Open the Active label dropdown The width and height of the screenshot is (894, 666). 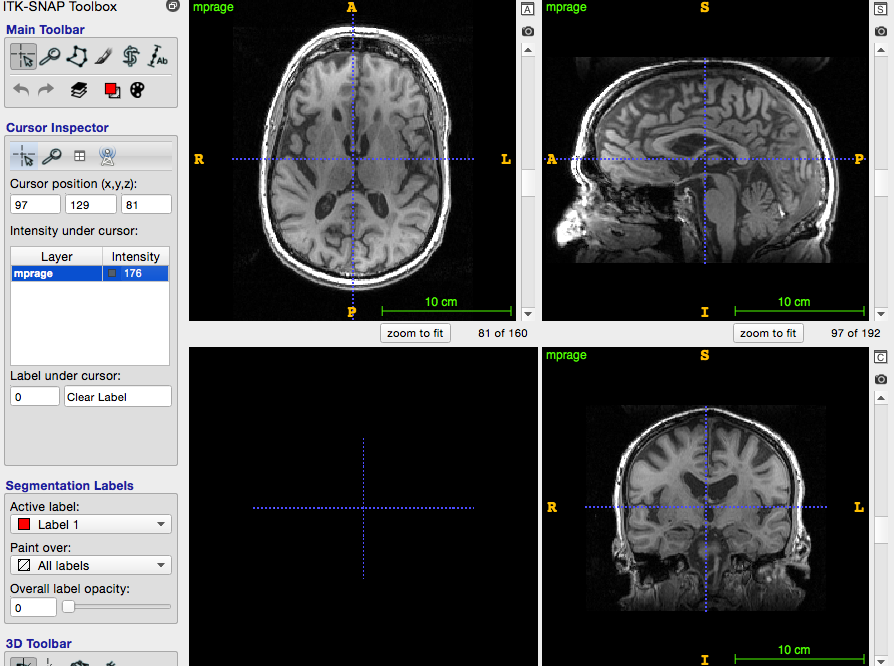tap(91, 524)
